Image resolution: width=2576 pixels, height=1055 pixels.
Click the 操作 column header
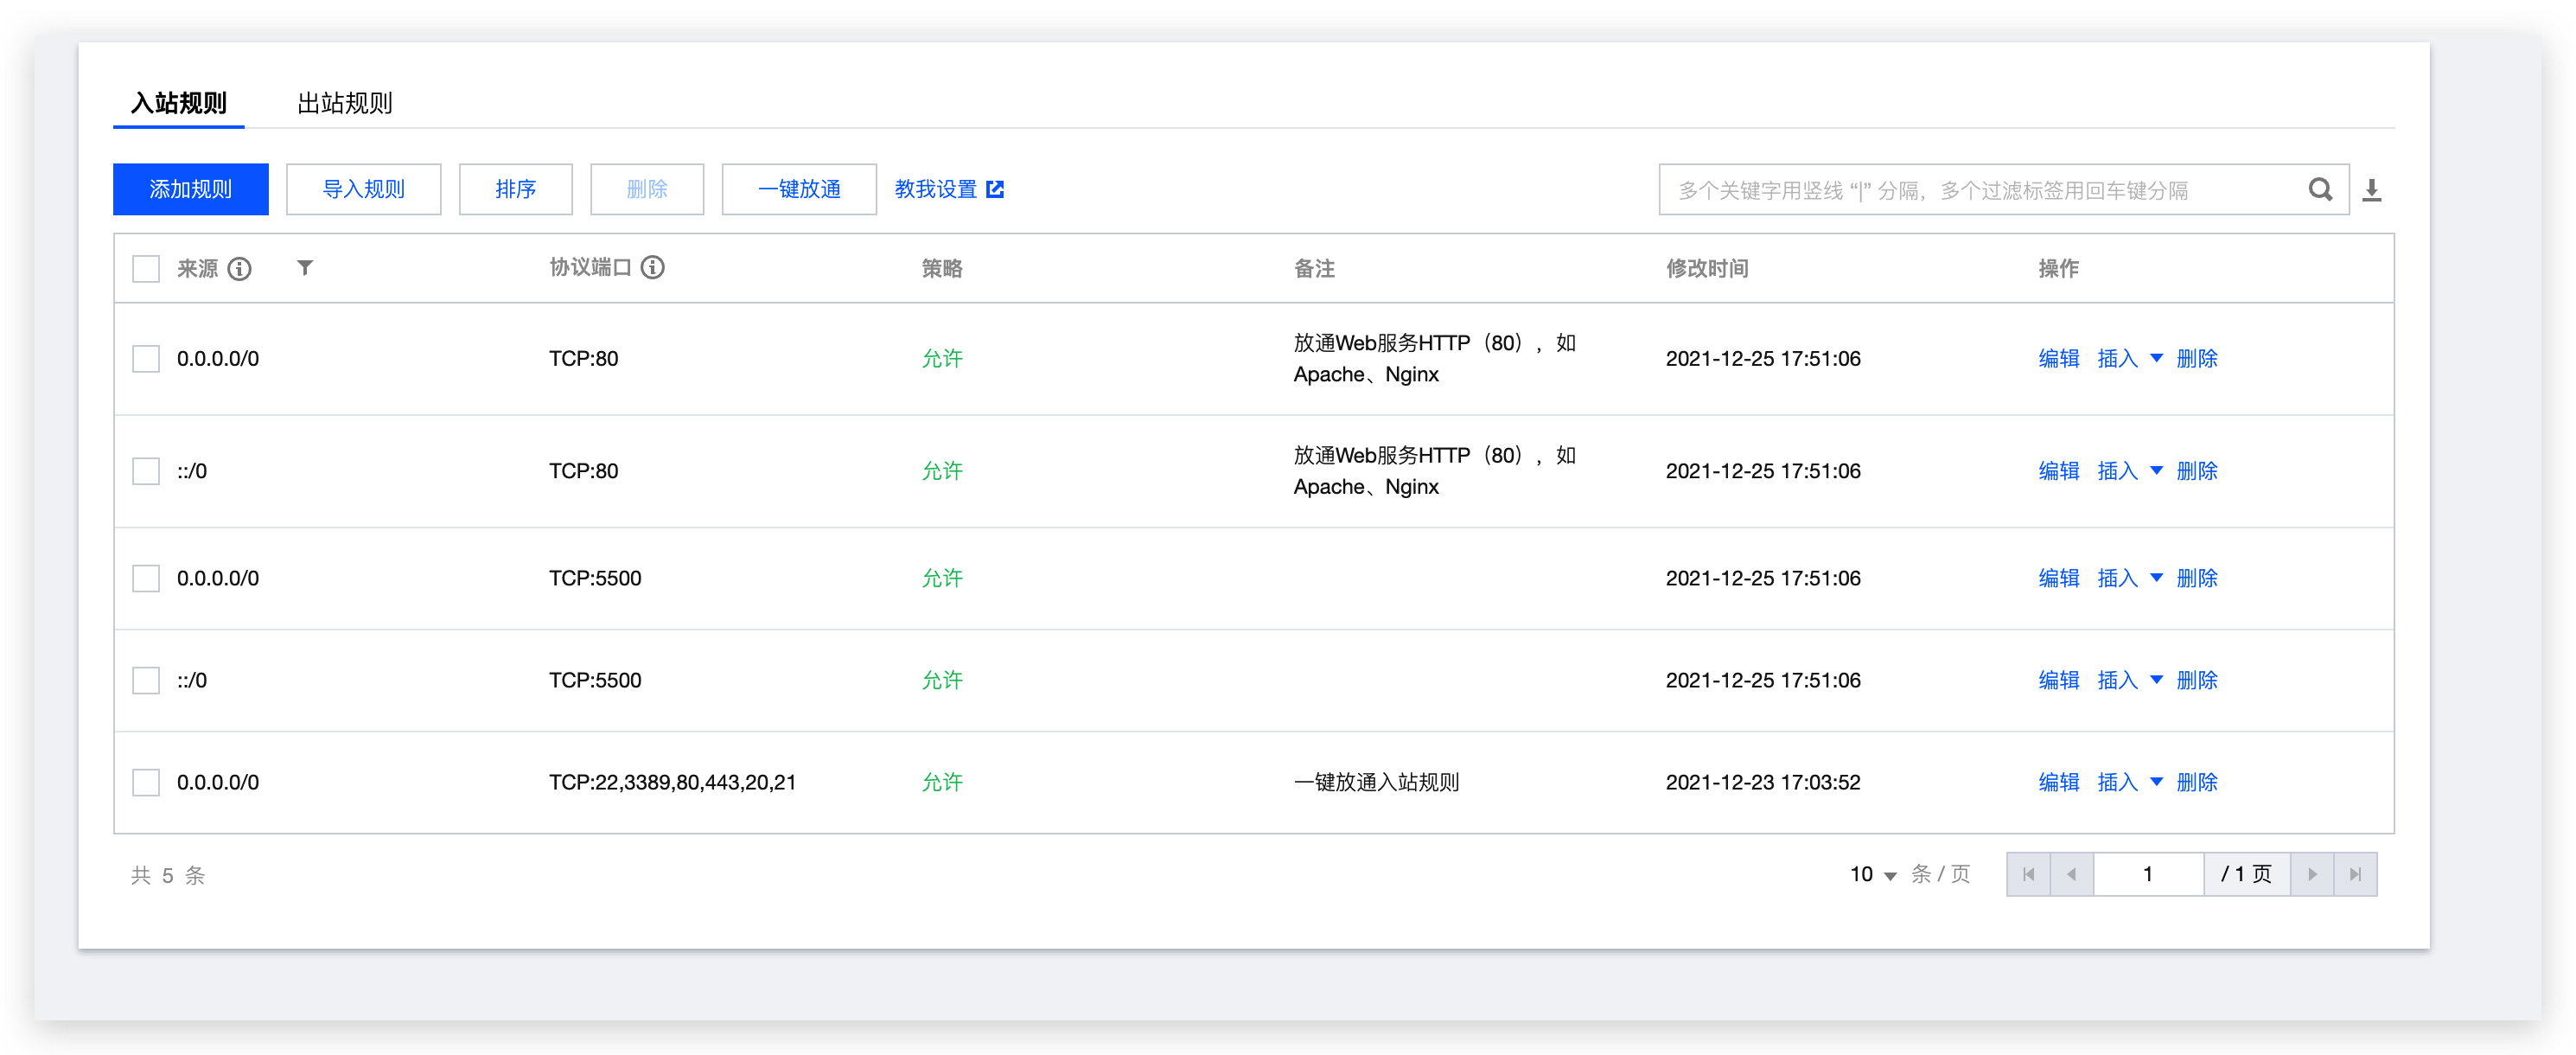[x=2058, y=268]
